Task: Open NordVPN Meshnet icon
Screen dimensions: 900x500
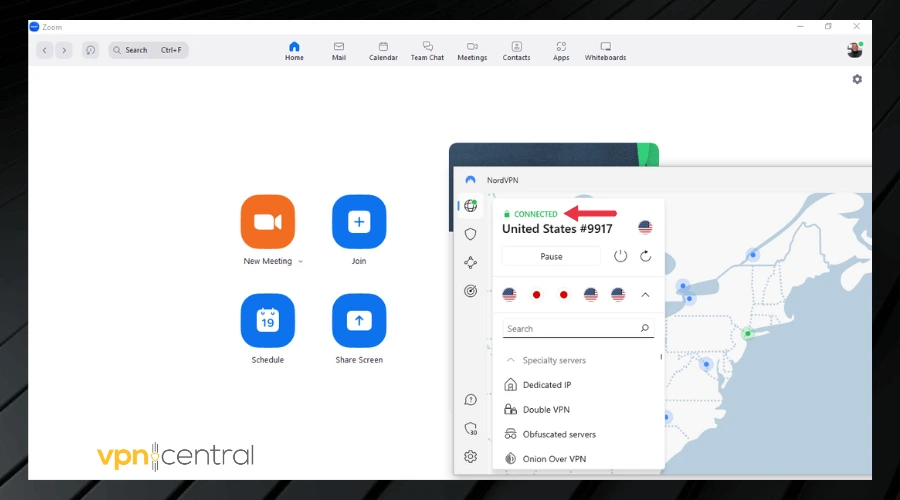Action: point(471,262)
